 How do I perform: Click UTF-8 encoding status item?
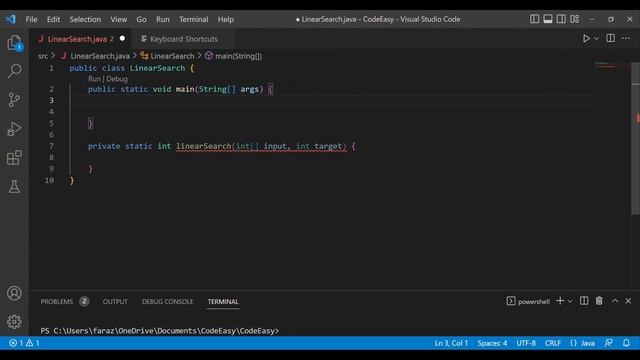(x=526, y=343)
